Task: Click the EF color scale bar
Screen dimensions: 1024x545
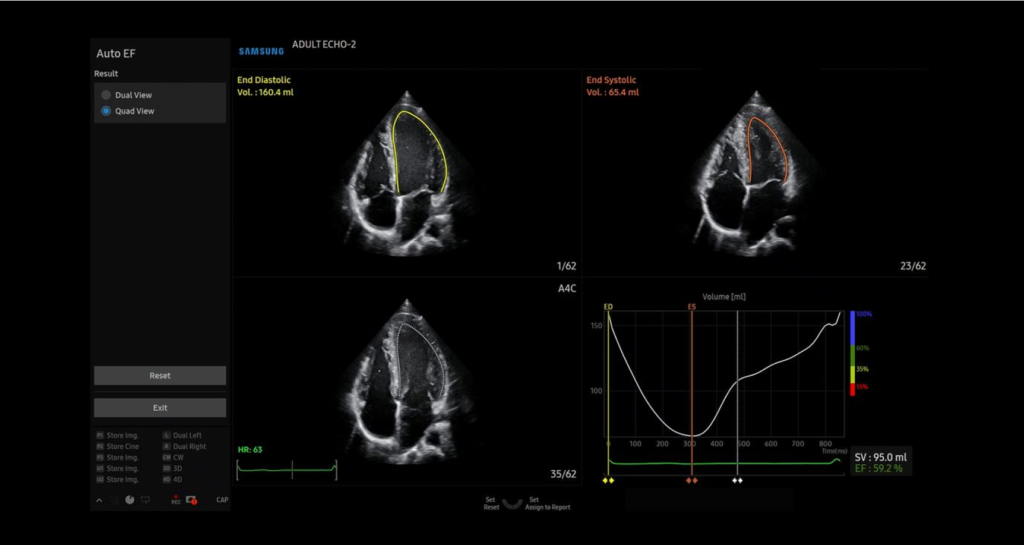Action: coord(852,353)
